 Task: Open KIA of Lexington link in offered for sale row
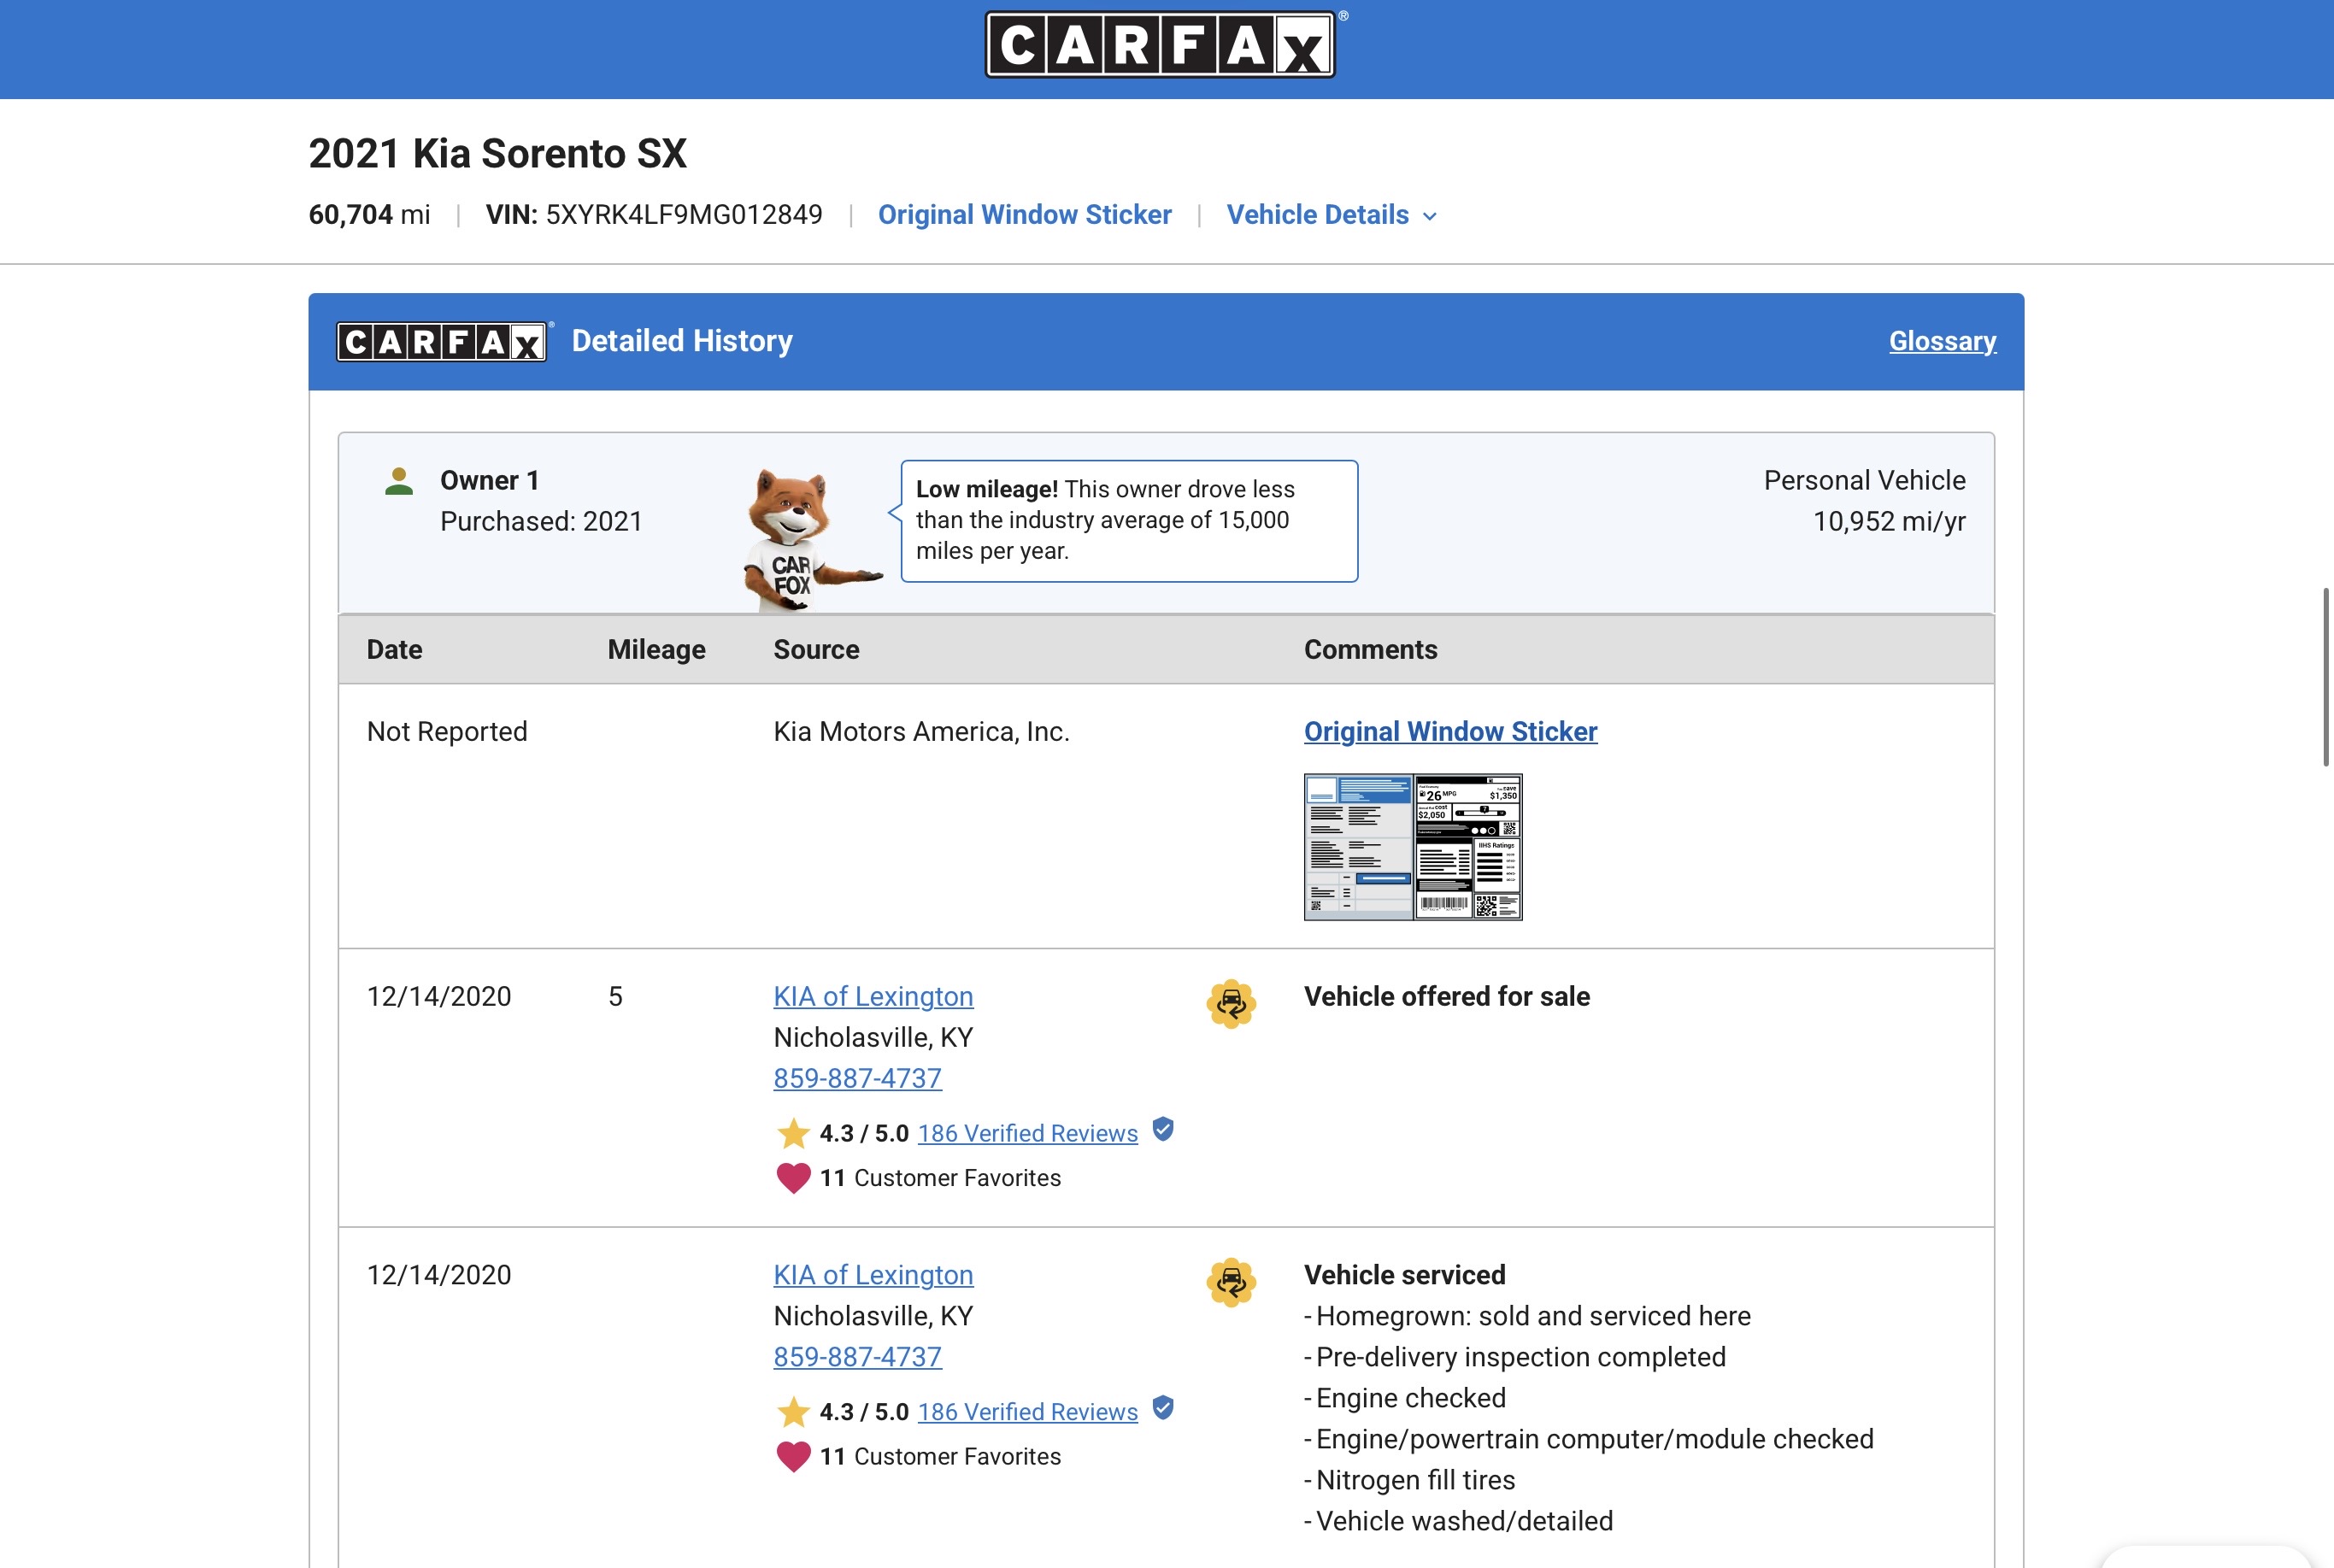tap(873, 997)
